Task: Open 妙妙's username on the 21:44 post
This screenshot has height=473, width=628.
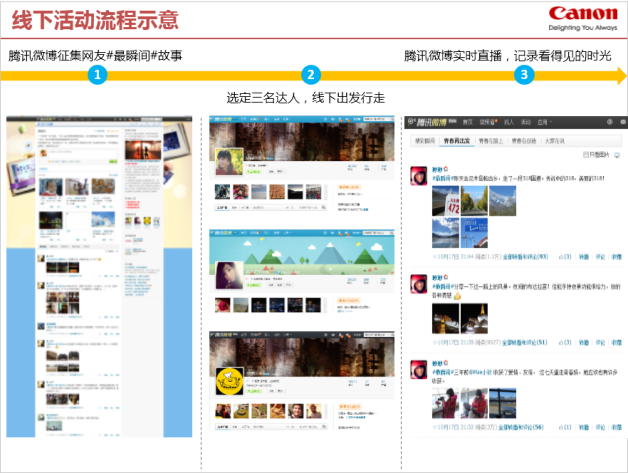Action: (437, 169)
